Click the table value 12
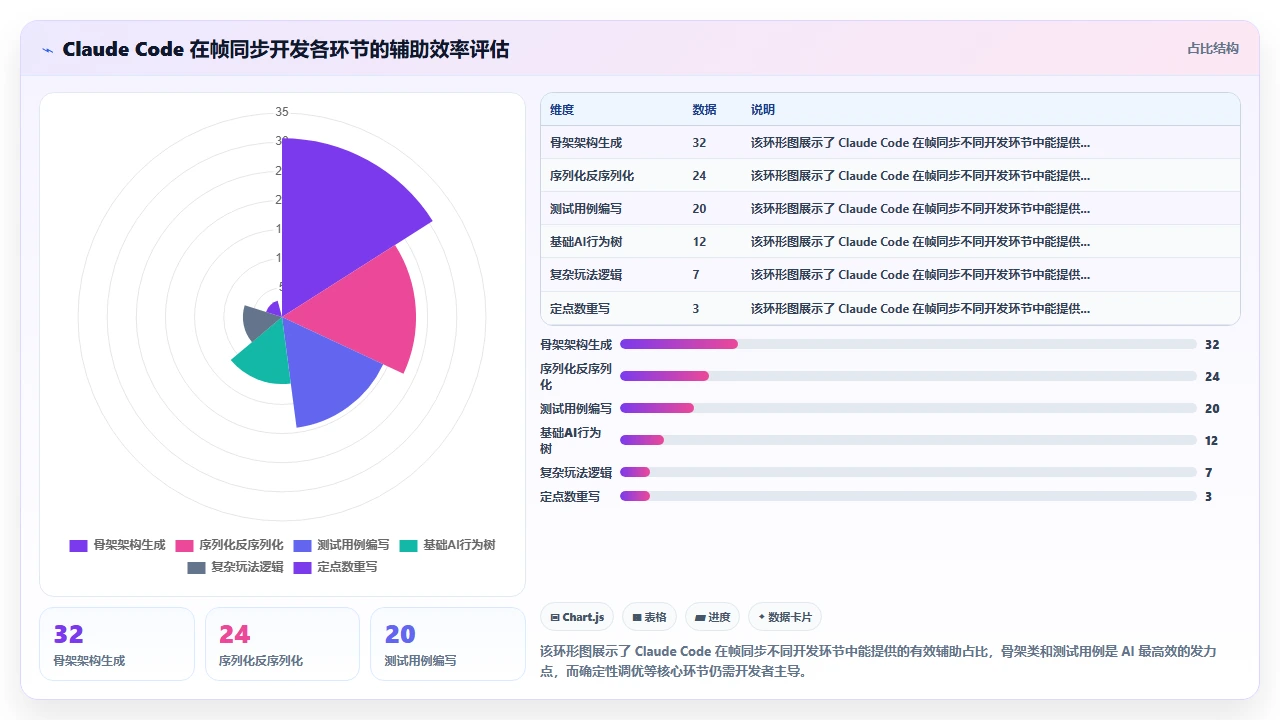The image size is (1280, 720). click(x=699, y=242)
